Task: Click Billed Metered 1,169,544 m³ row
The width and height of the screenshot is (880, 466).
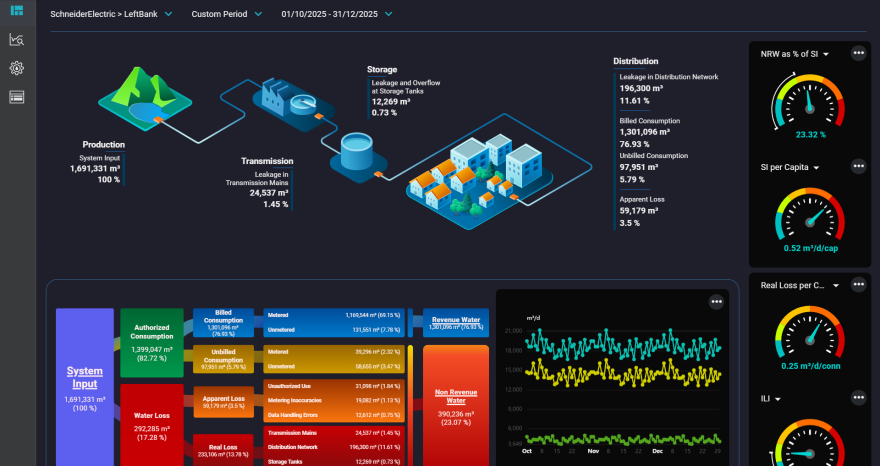Action: [x=334, y=316]
